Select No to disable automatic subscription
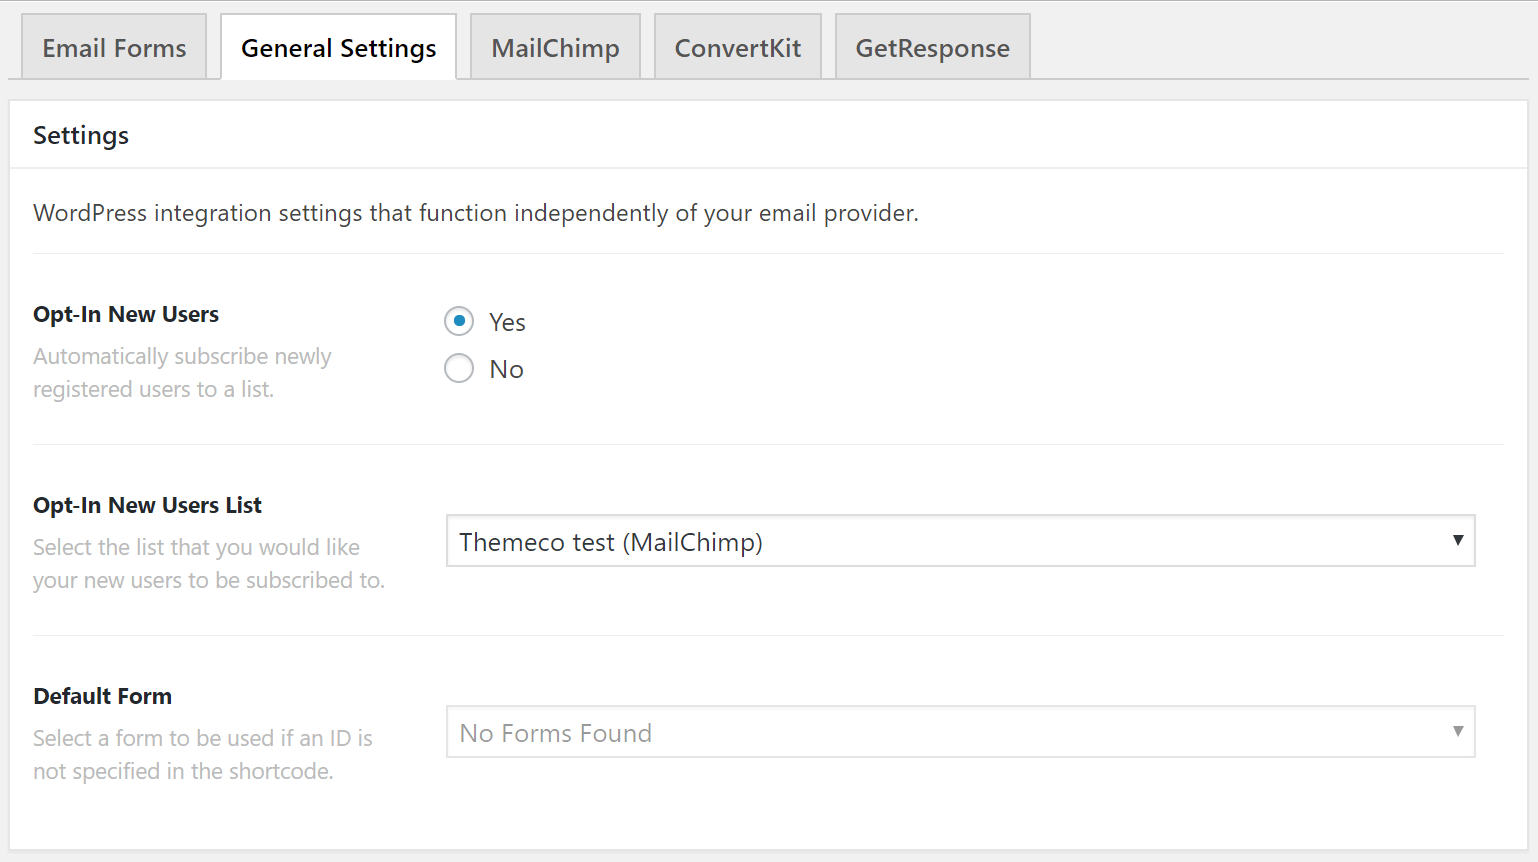The image size is (1538, 862). click(459, 368)
